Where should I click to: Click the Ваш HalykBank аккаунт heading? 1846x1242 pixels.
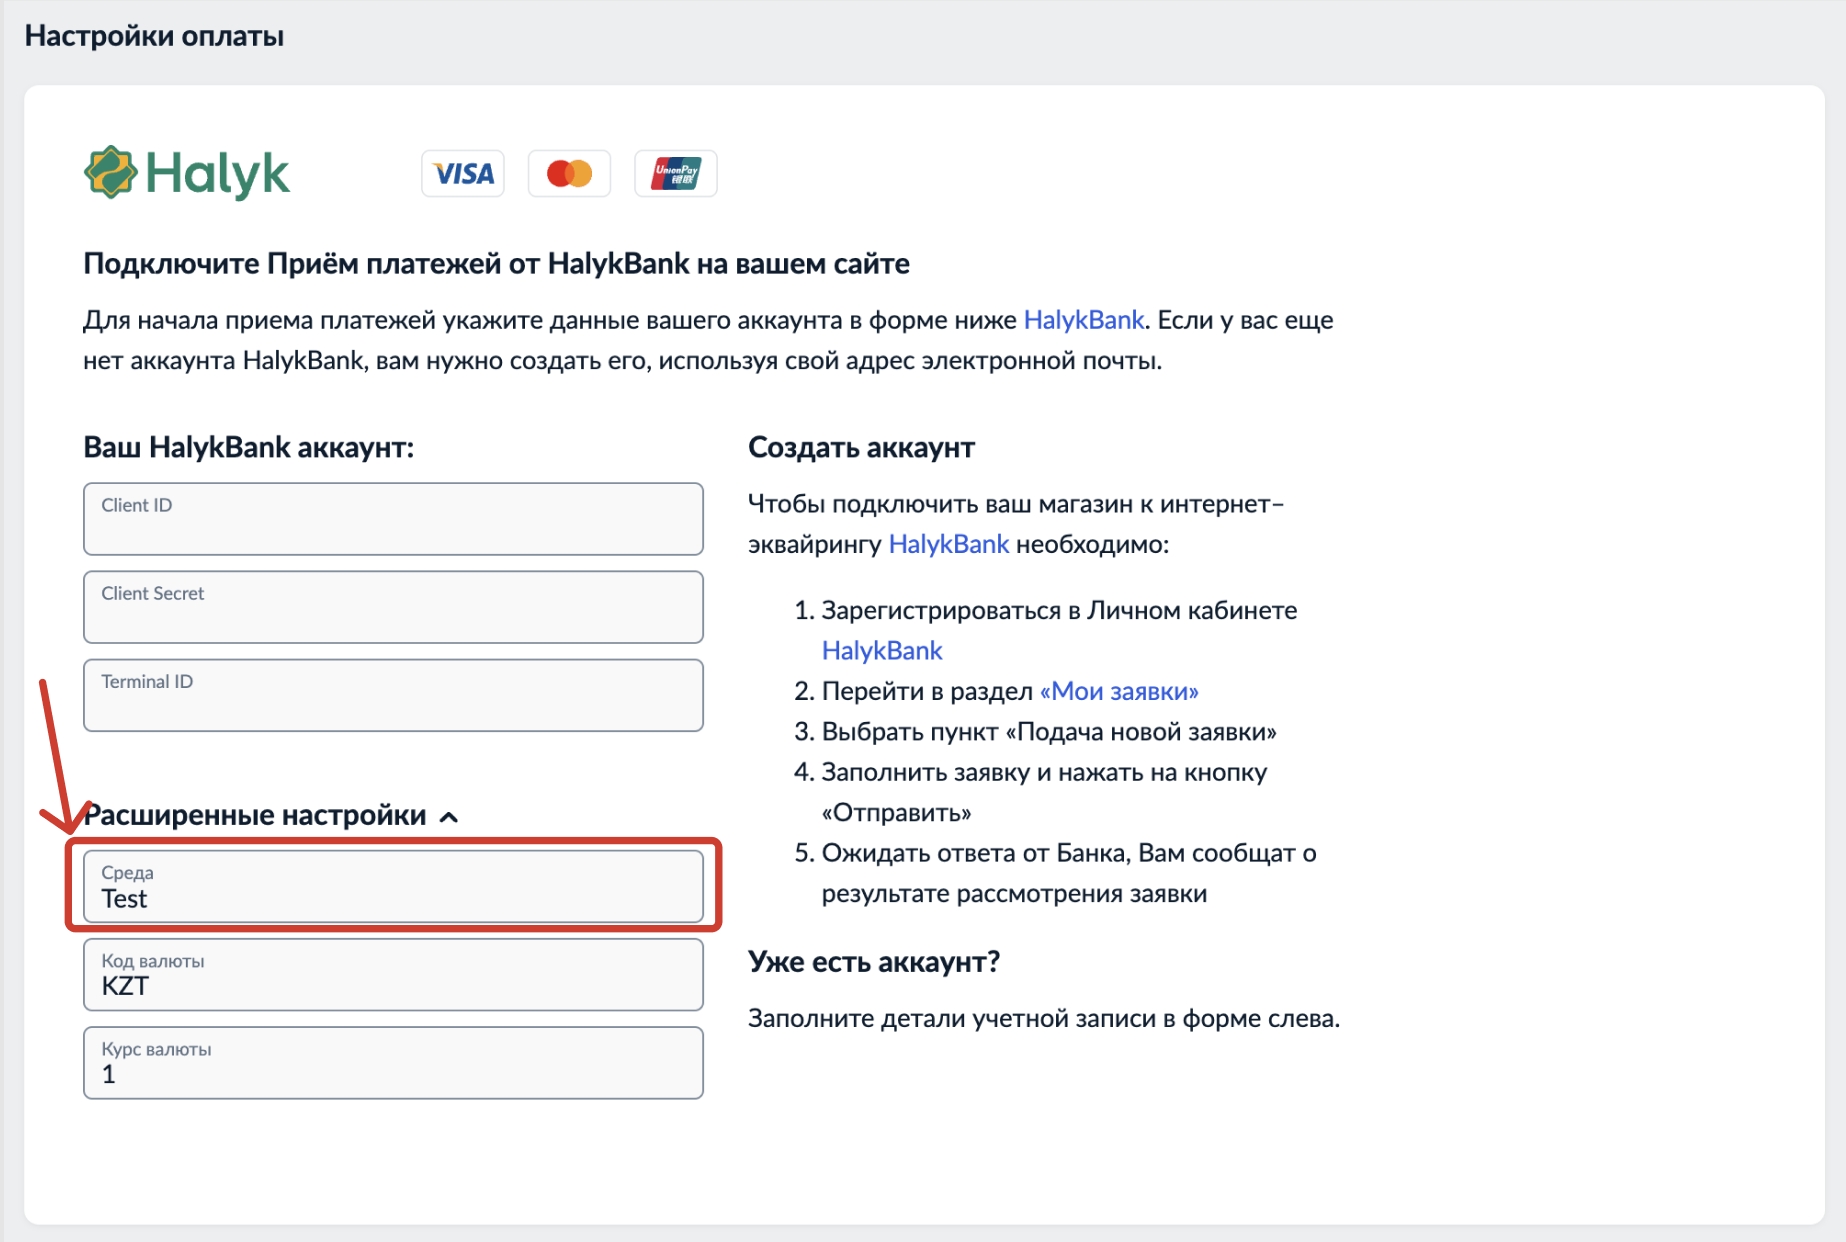[248, 447]
